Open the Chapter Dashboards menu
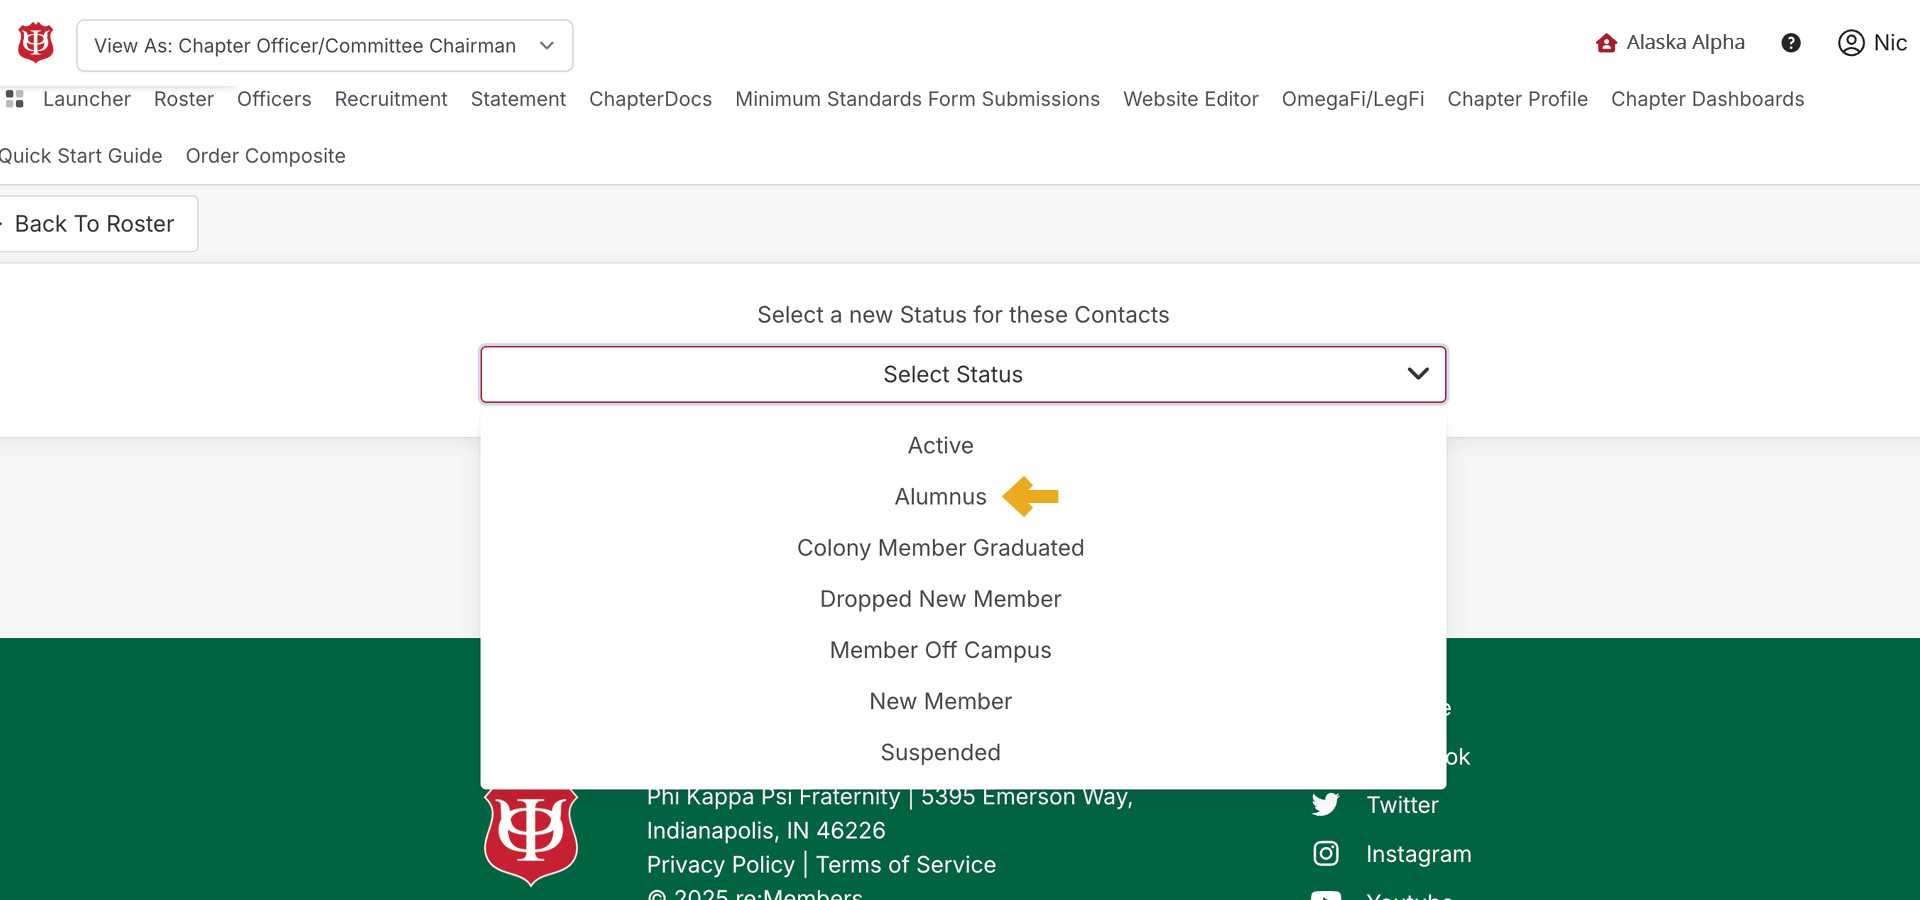The height and width of the screenshot is (900, 1920). pyautogui.click(x=1707, y=99)
